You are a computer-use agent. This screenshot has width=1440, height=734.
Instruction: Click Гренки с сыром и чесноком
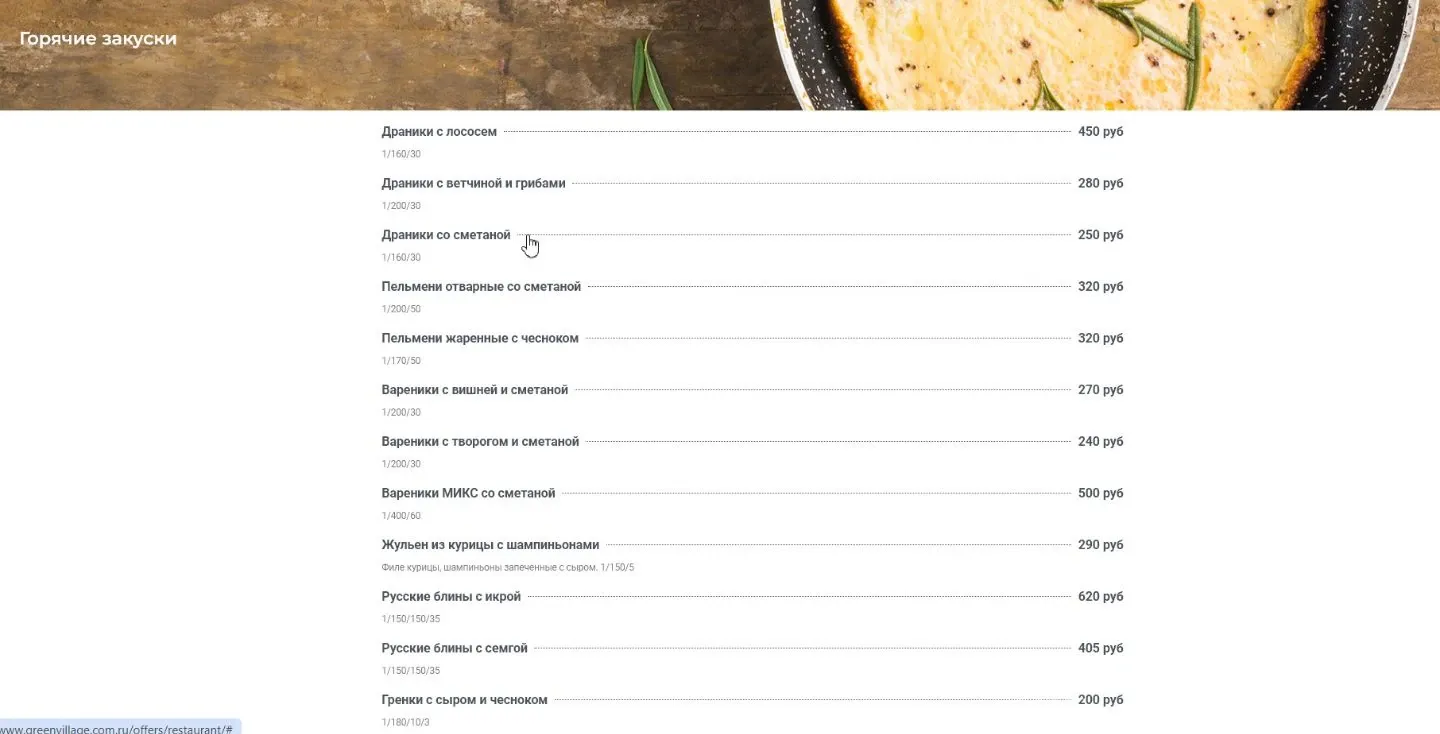464,701
